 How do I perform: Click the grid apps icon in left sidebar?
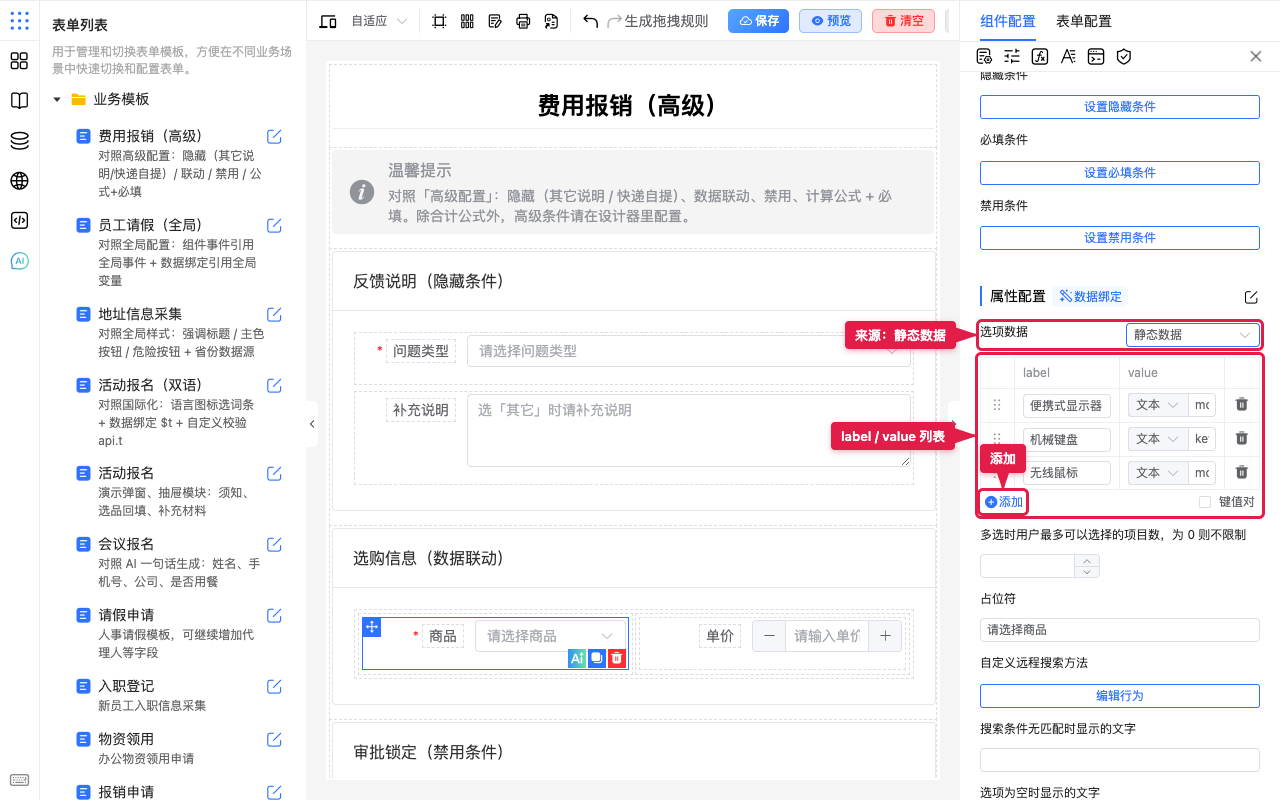[19, 61]
